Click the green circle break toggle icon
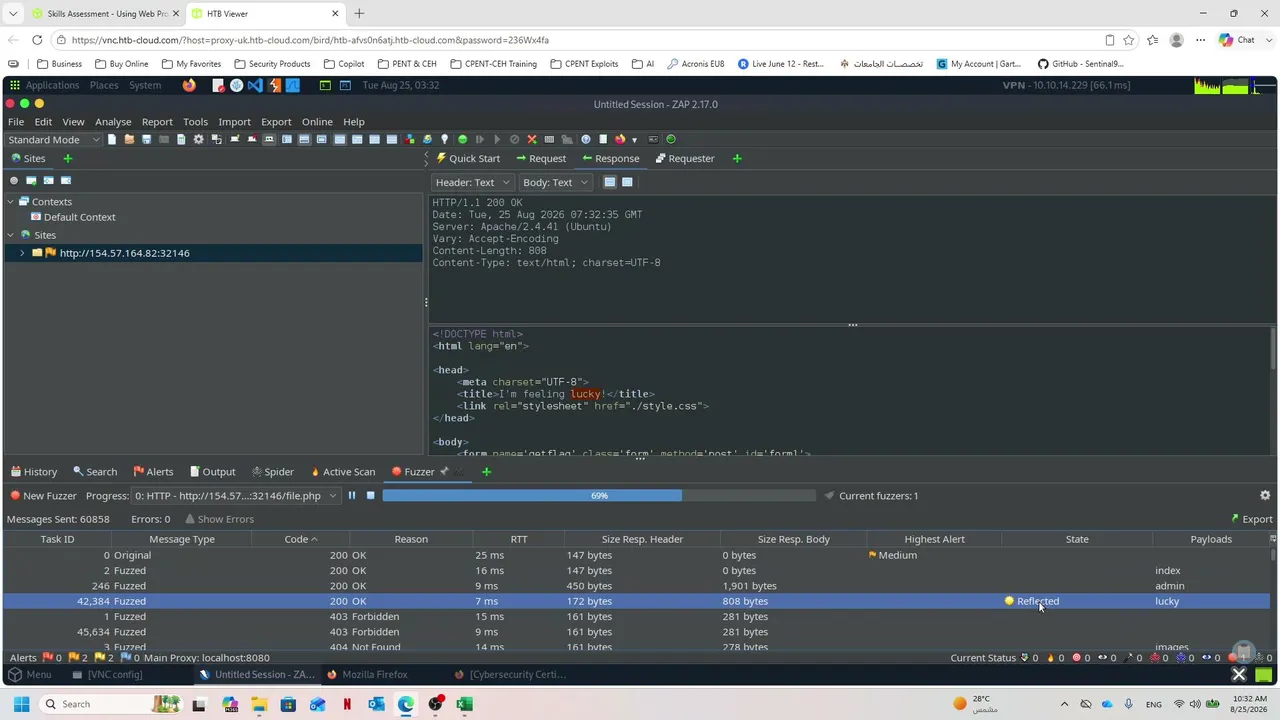This screenshot has width=1280, height=720. [x=462, y=140]
